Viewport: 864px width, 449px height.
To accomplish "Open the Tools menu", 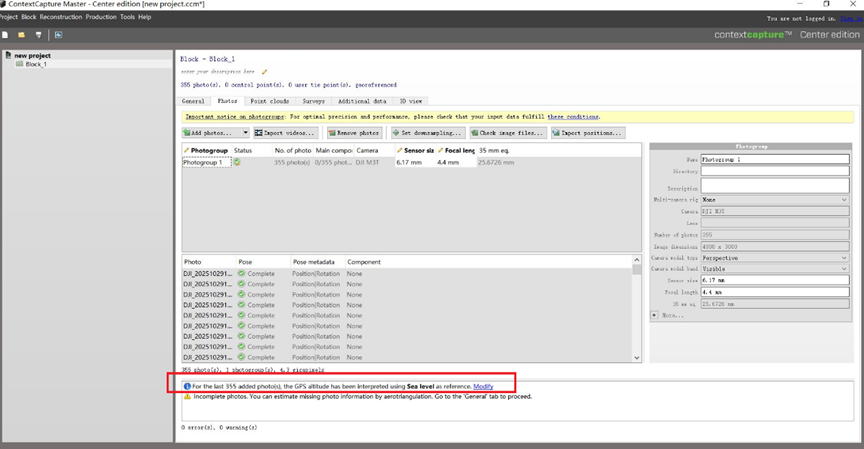I will click(x=127, y=17).
